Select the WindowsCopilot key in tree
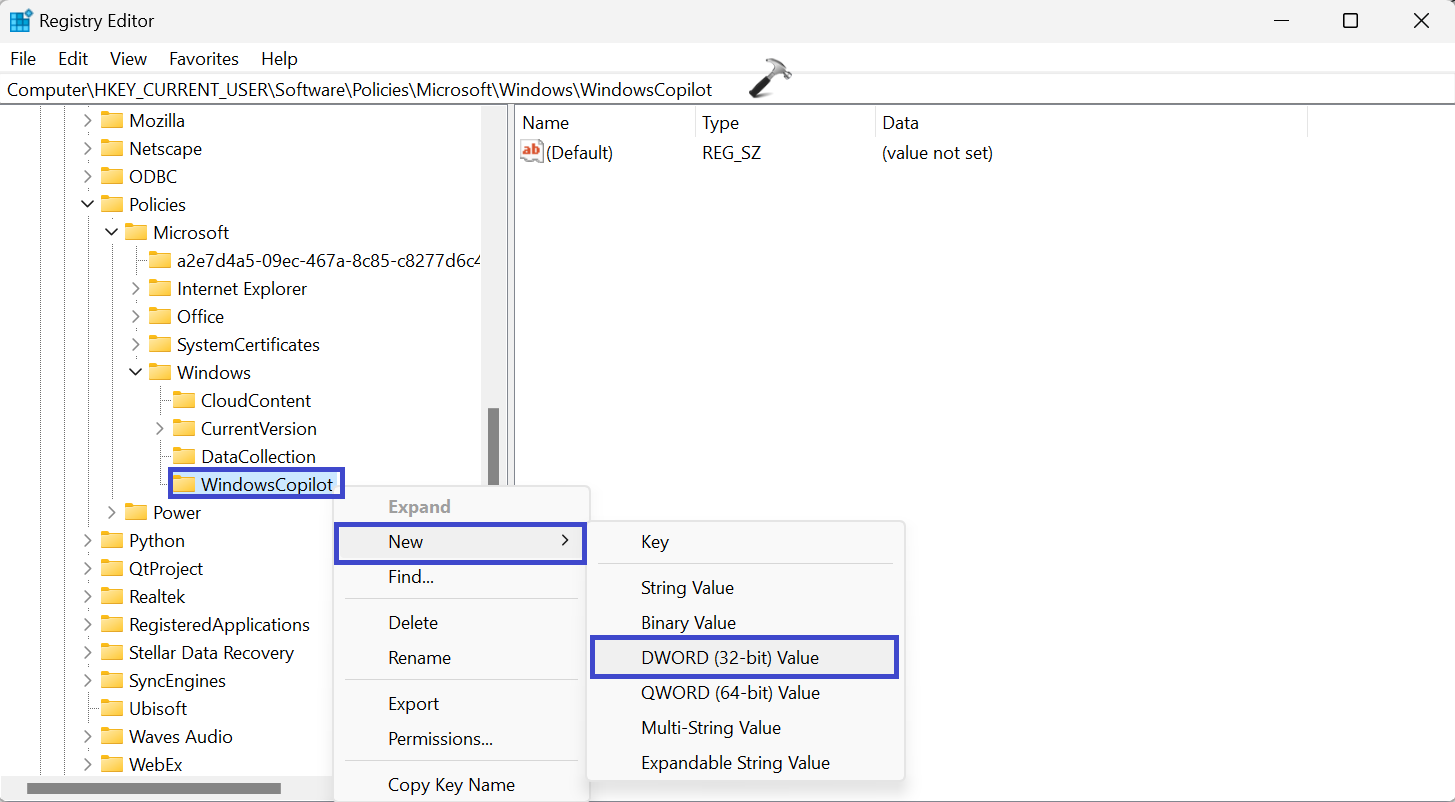1455x802 pixels. click(x=266, y=485)
